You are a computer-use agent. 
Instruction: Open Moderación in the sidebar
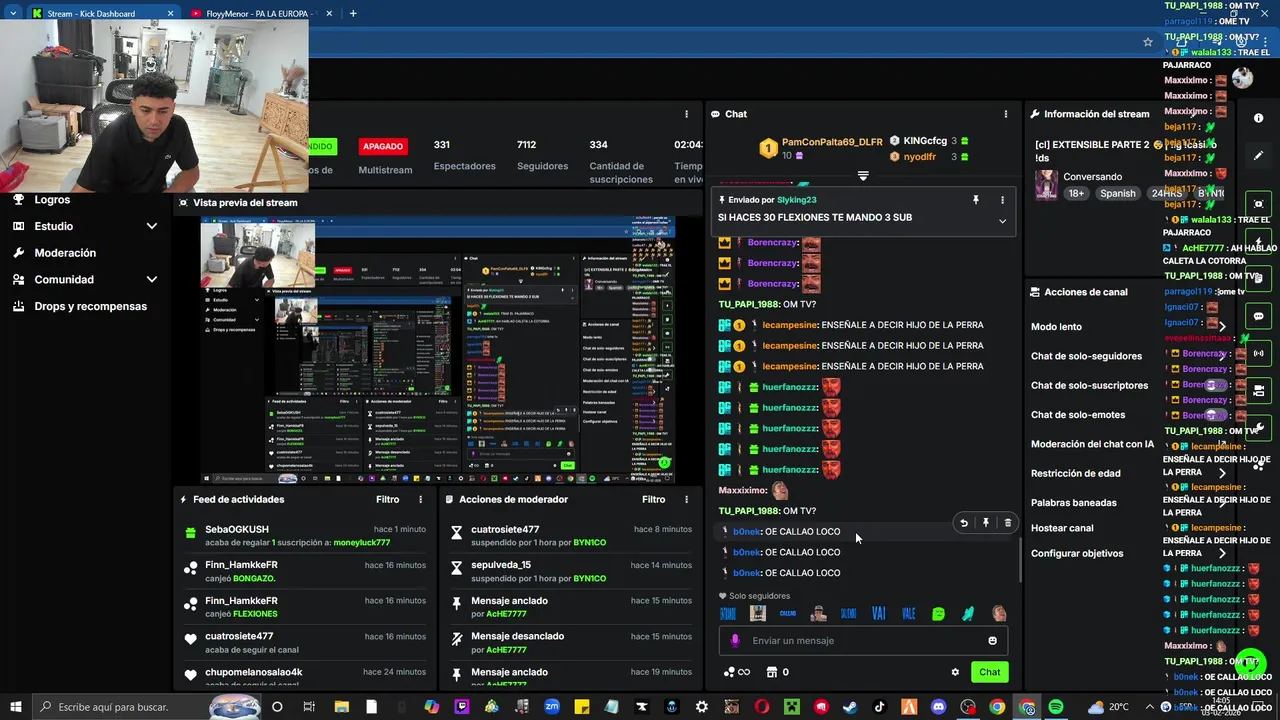65,253
